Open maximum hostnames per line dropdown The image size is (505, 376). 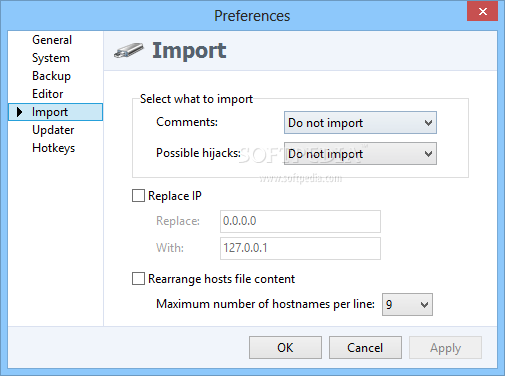click(407, 304)
